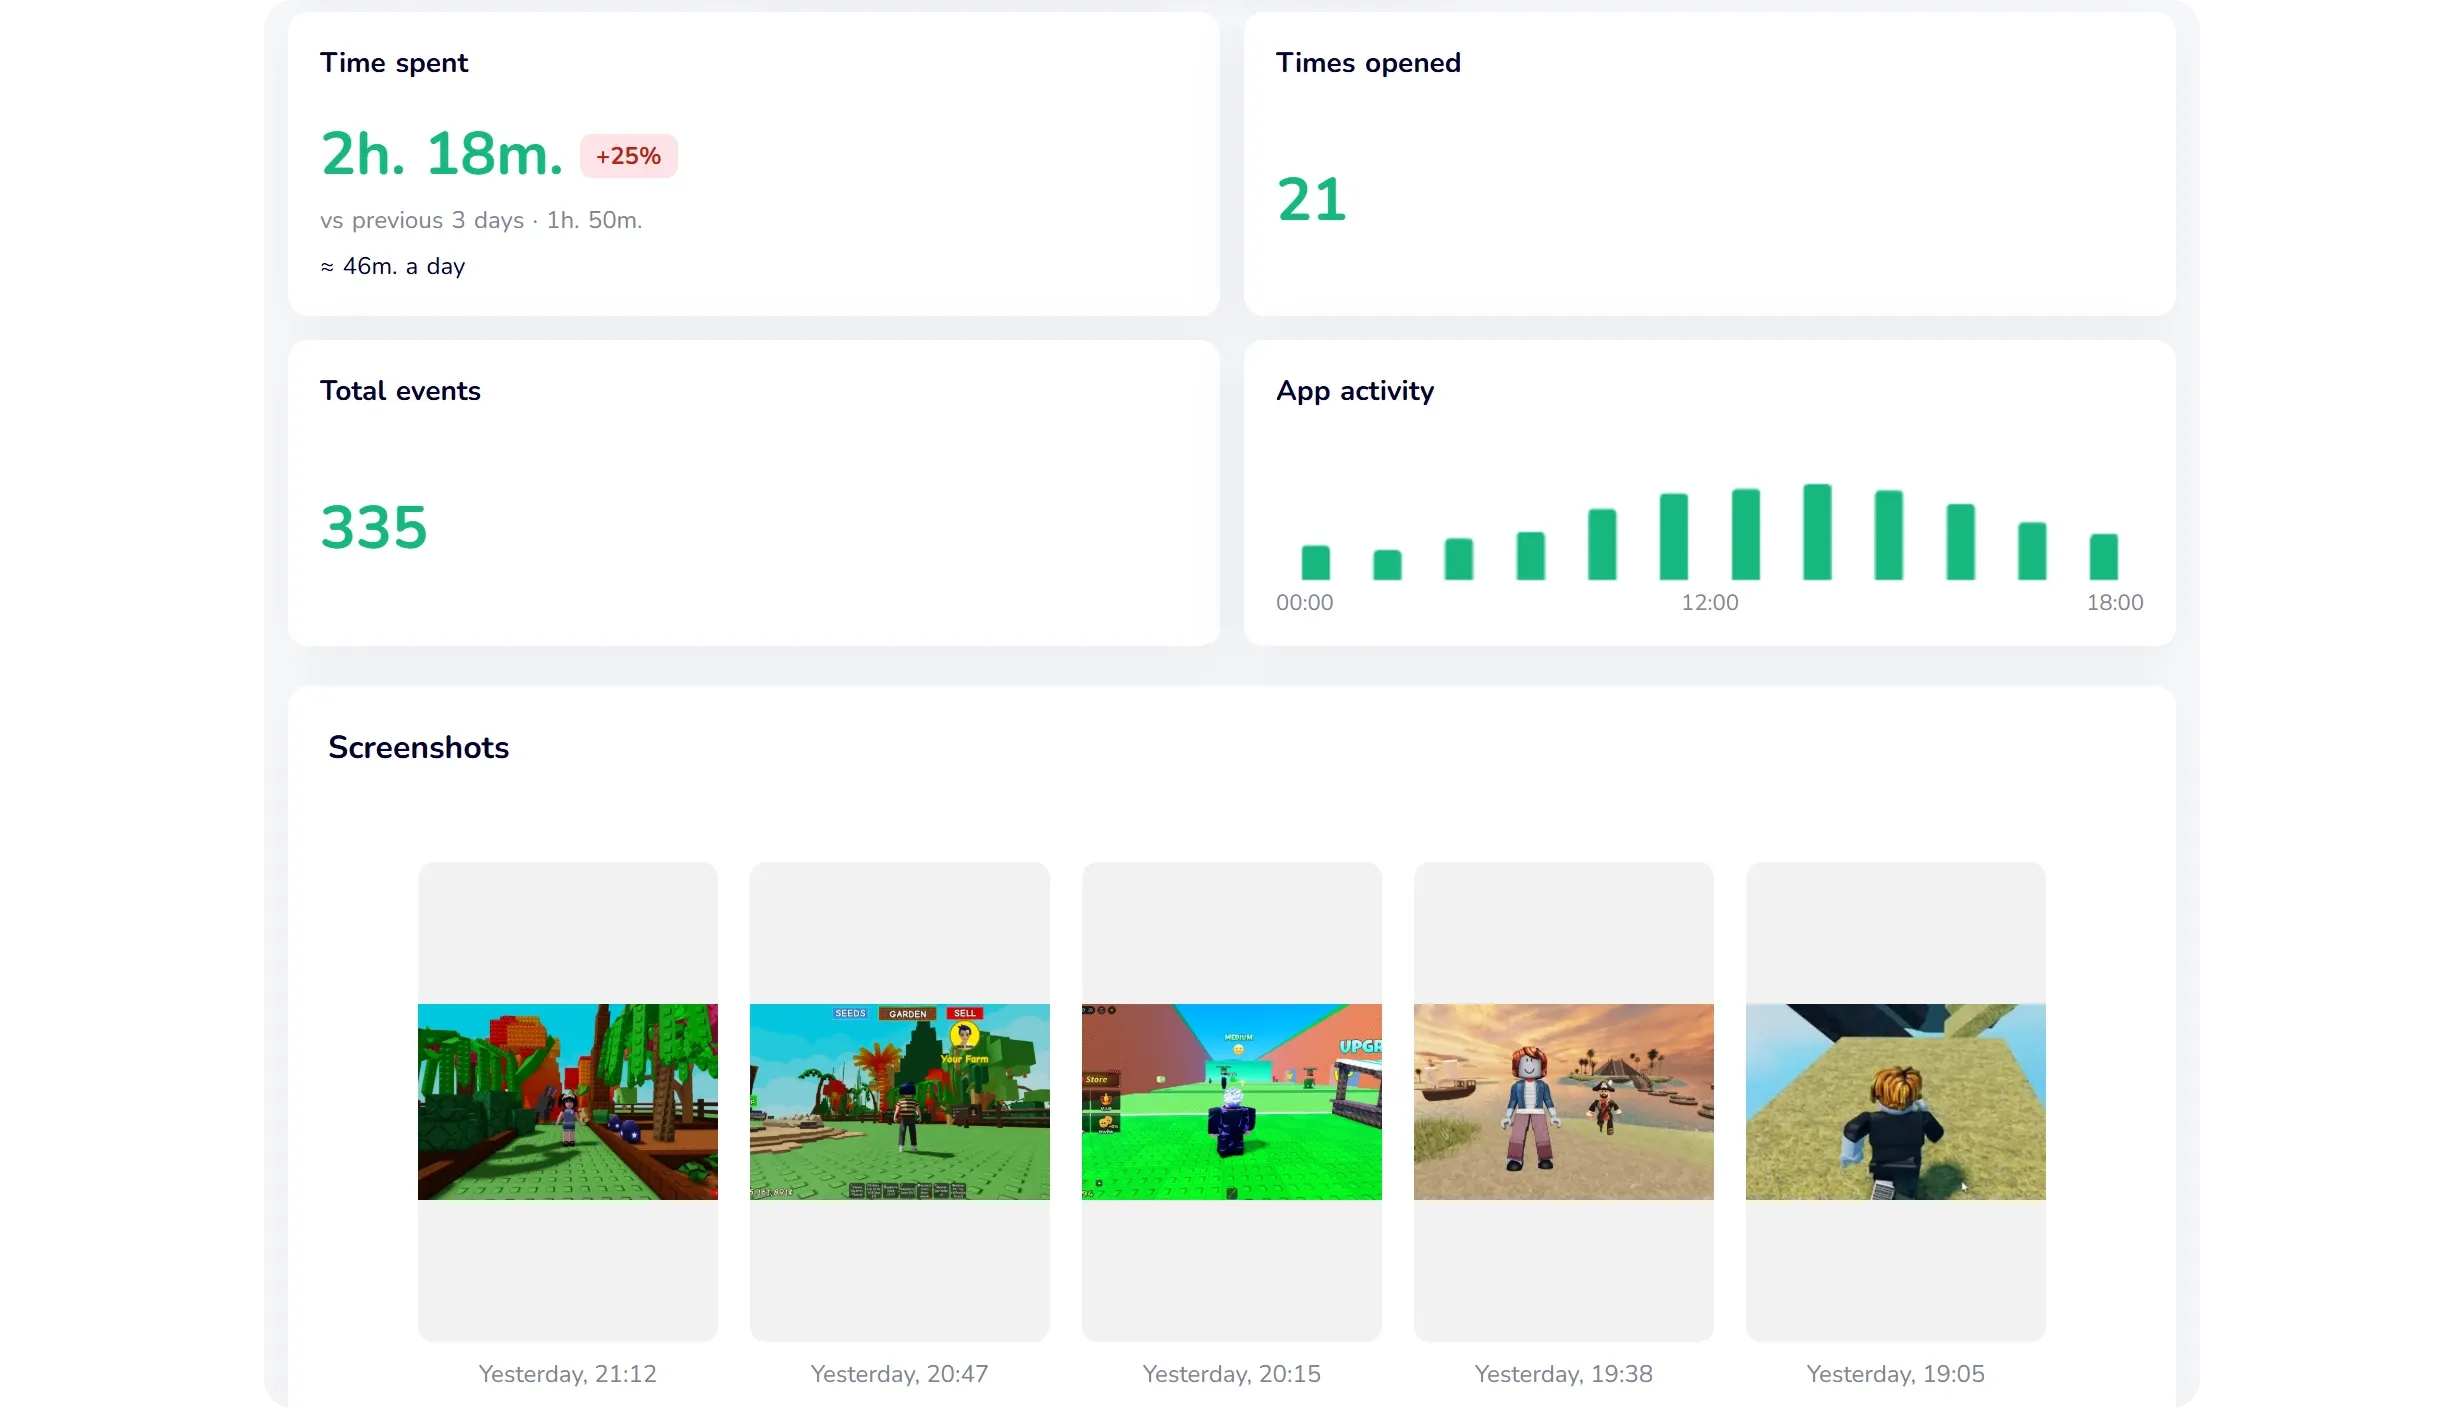Click the last bar above 18:00 in chart
Viewport: 2464px width, 1408px height.
pos(2104,557)
